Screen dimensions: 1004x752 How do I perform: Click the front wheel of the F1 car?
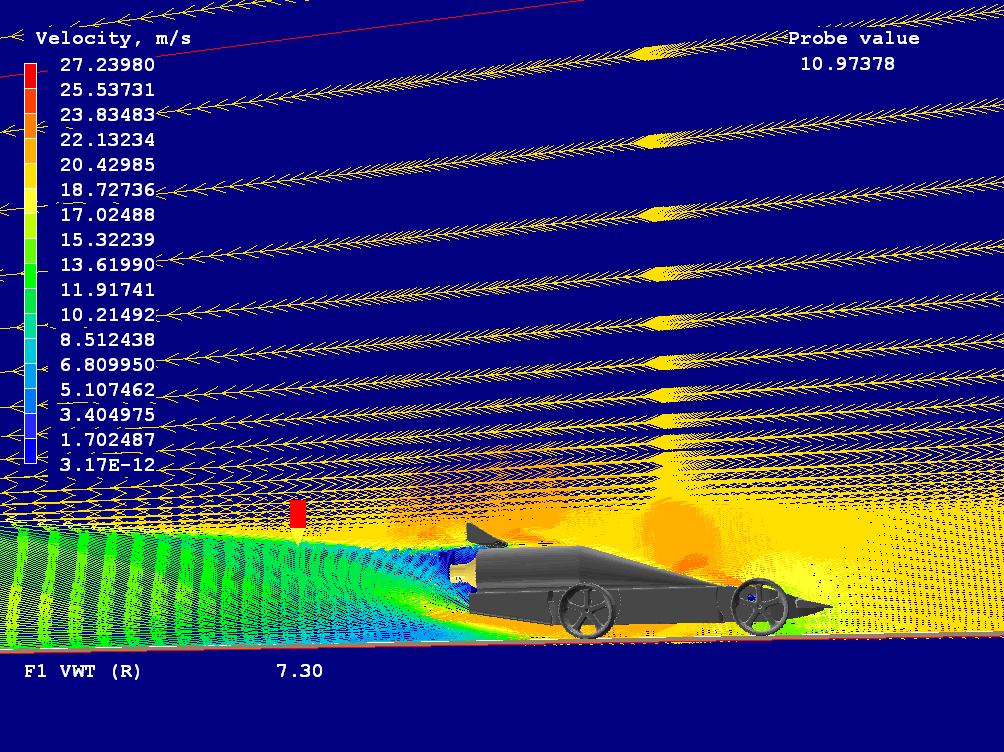pos(759,606)
